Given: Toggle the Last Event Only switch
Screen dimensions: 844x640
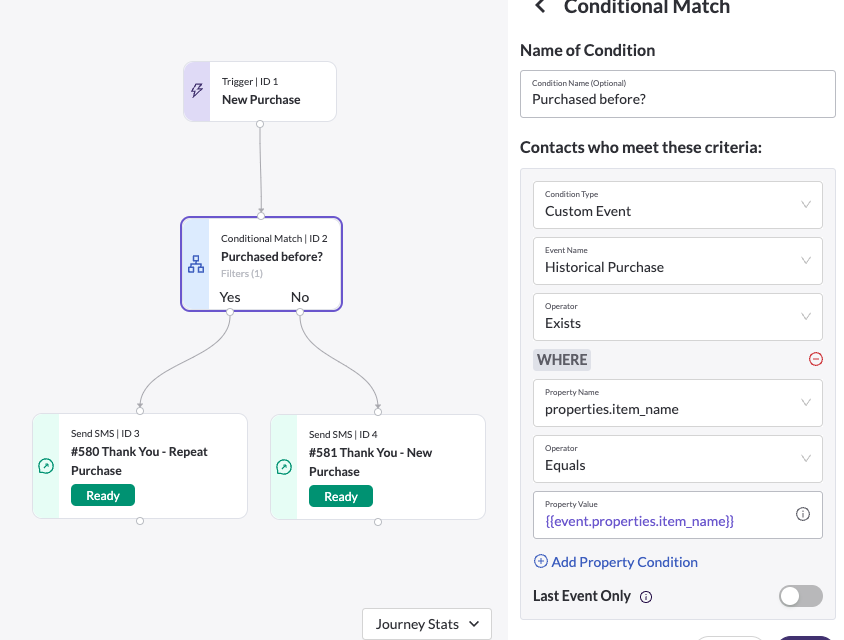Looking at the screenshot, I should 800,596.
